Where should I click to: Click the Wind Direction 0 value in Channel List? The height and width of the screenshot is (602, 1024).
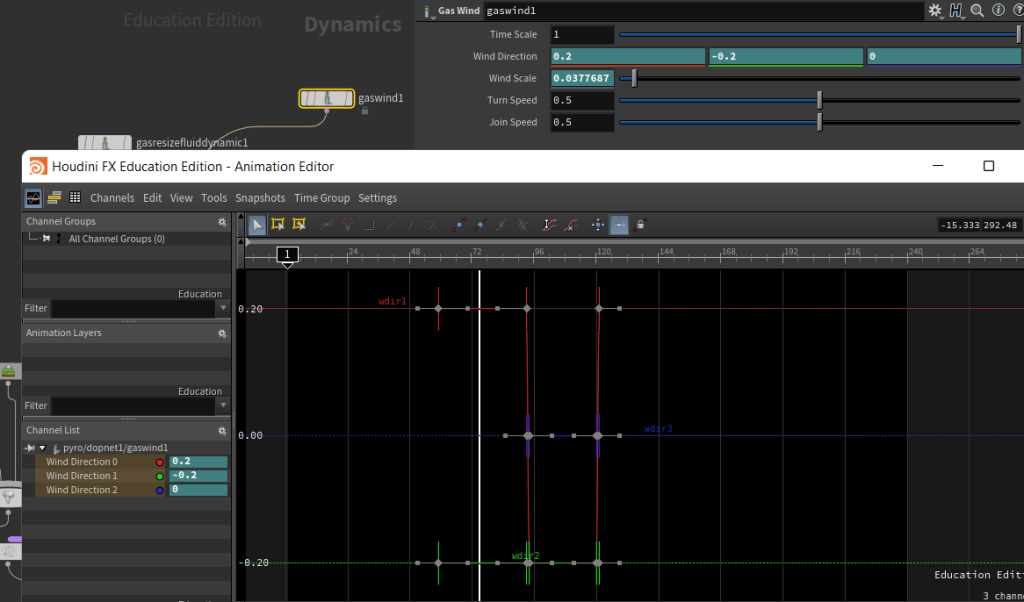(x=199, y=462)
